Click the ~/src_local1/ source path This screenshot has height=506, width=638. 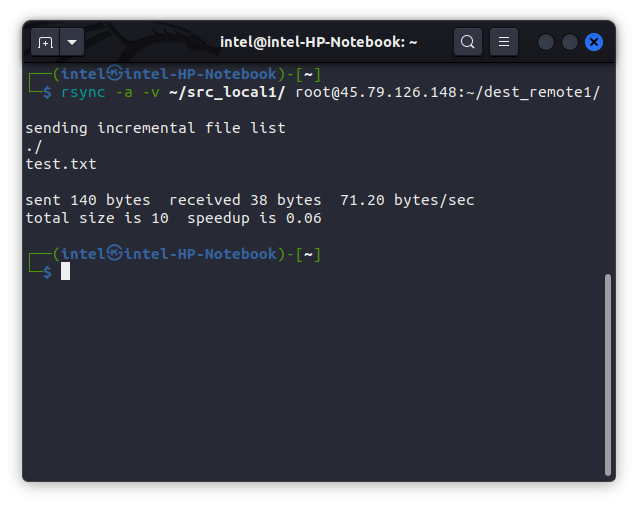point(227,92)
